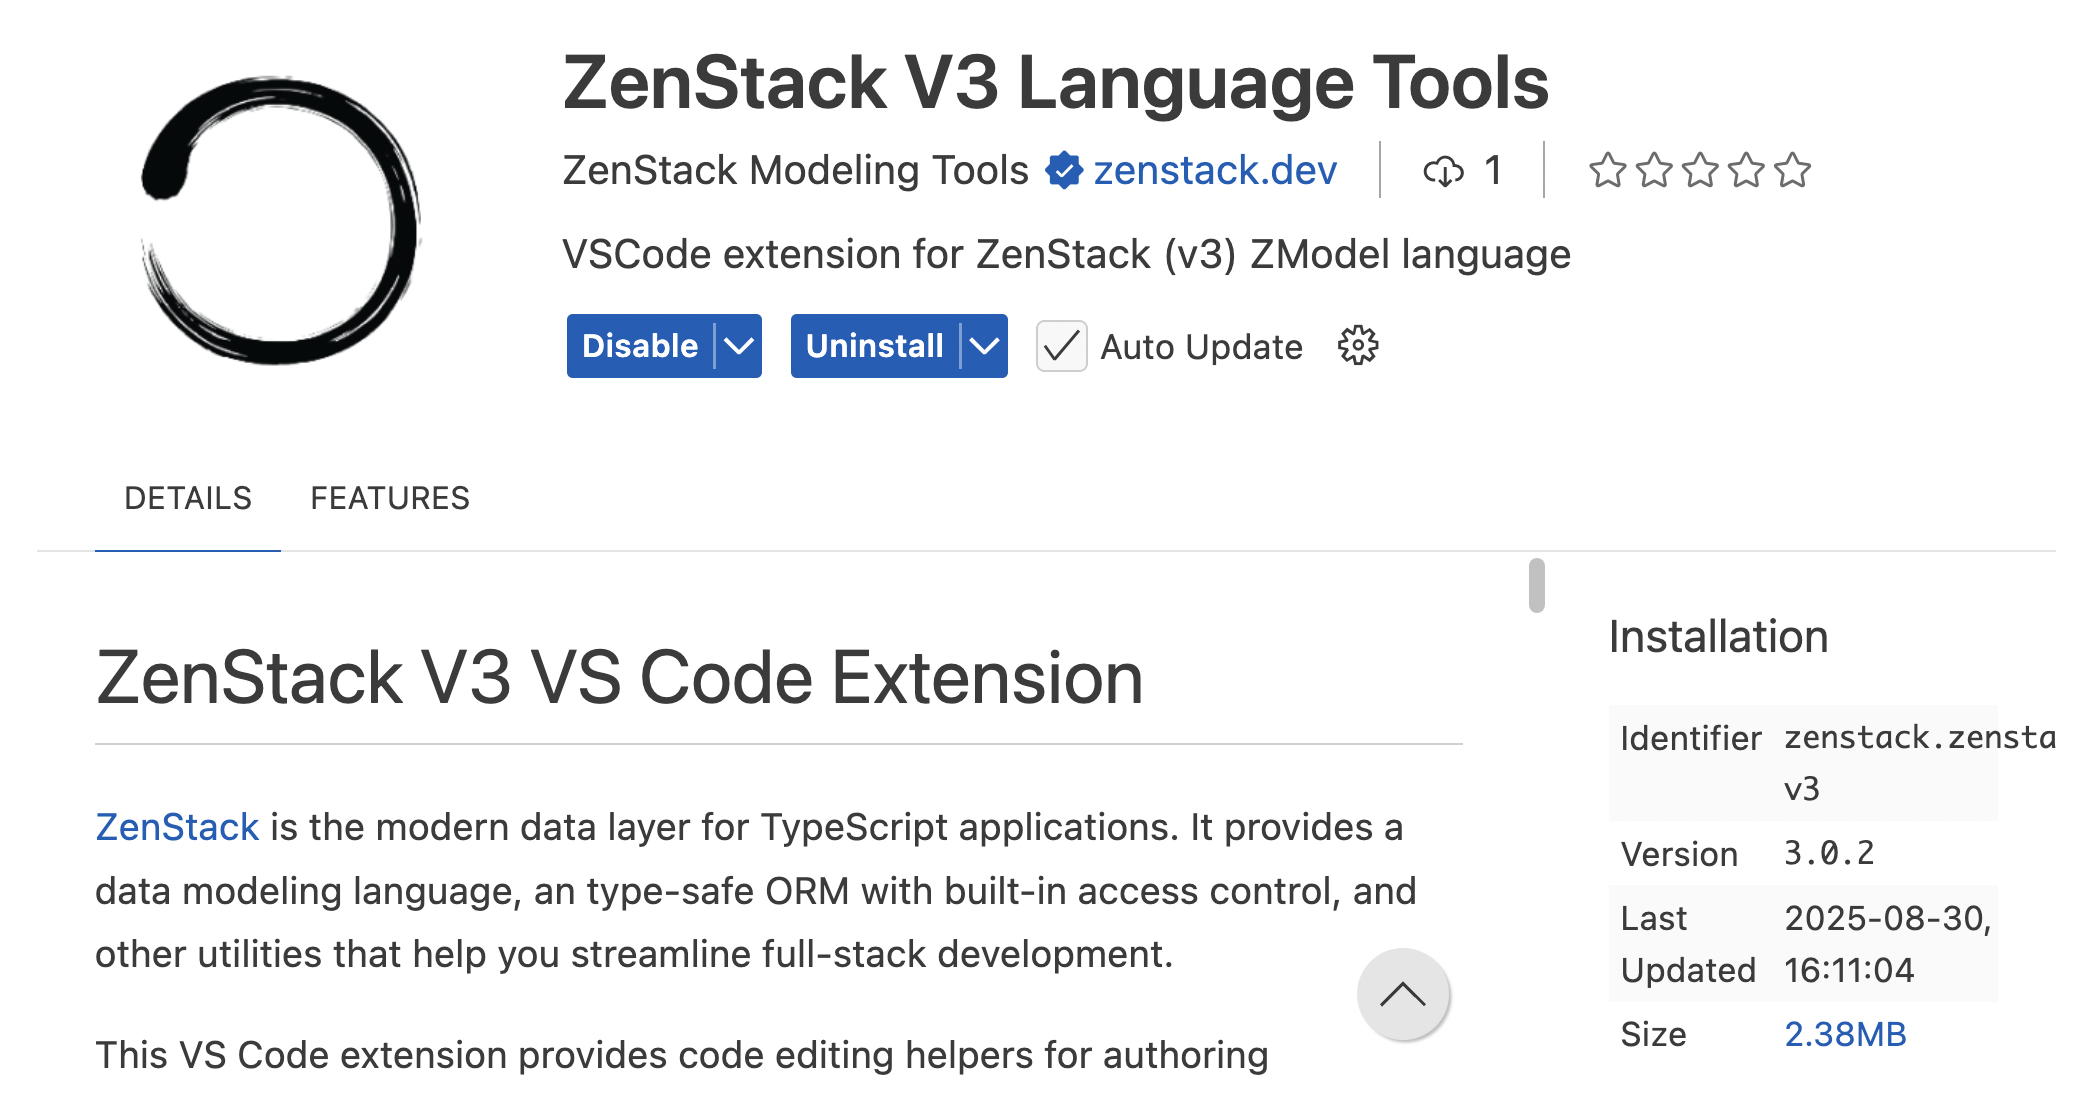Disable Auto Update for the extension
2094x1098 pixels.
click(x=1060, y=346)
